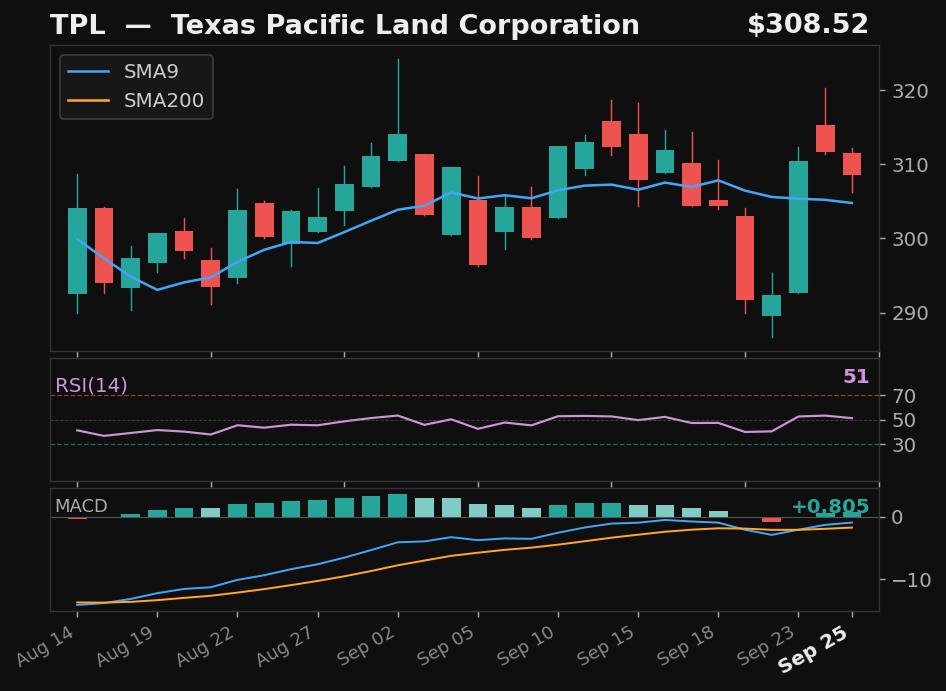This screenshot has width=946, height=691.
Task: Click the TPL ticker symbol in title
Action: pos(77,25)
